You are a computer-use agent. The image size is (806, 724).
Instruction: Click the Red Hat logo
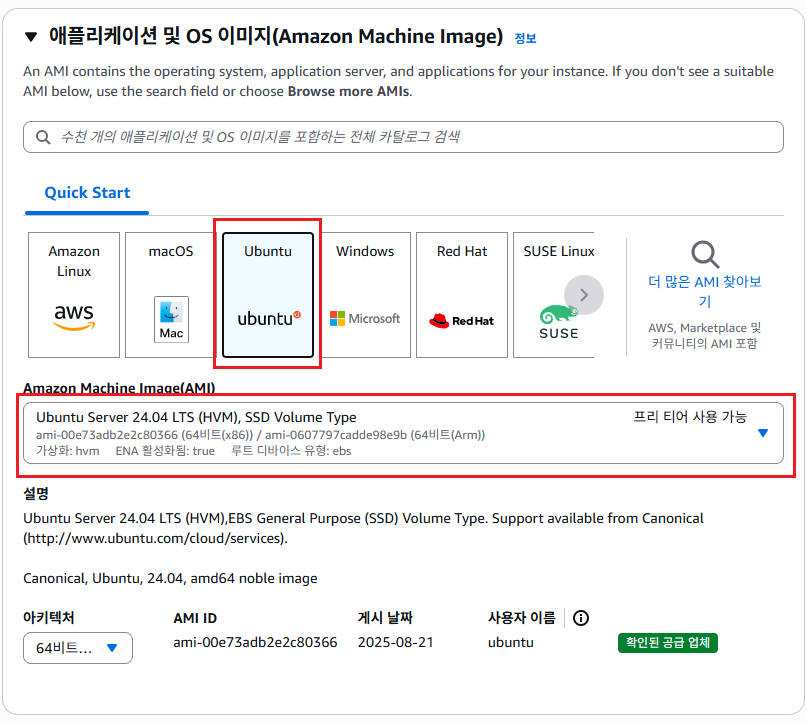[462, 321]
